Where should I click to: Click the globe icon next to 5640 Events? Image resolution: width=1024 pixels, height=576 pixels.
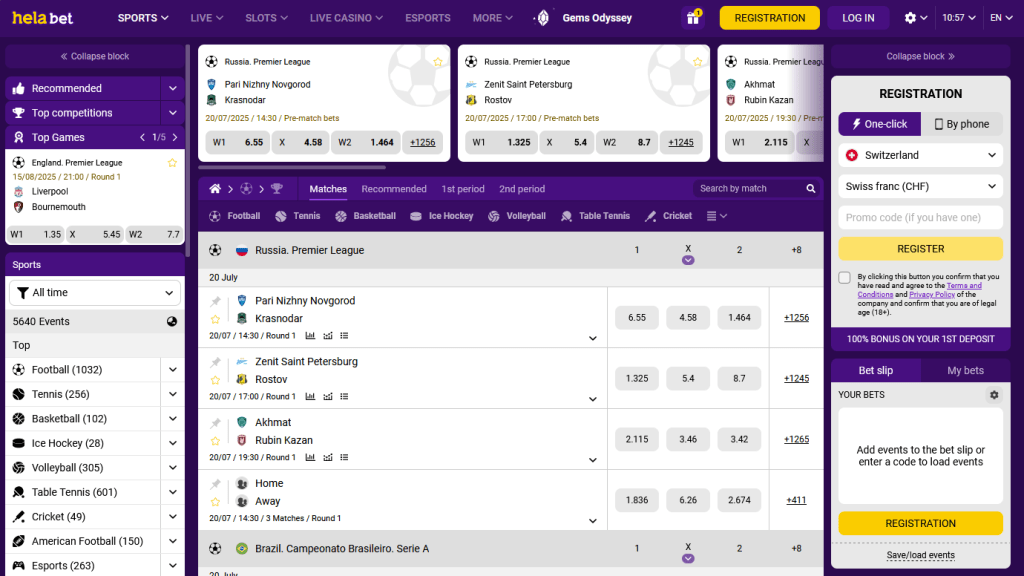point(172,321)
